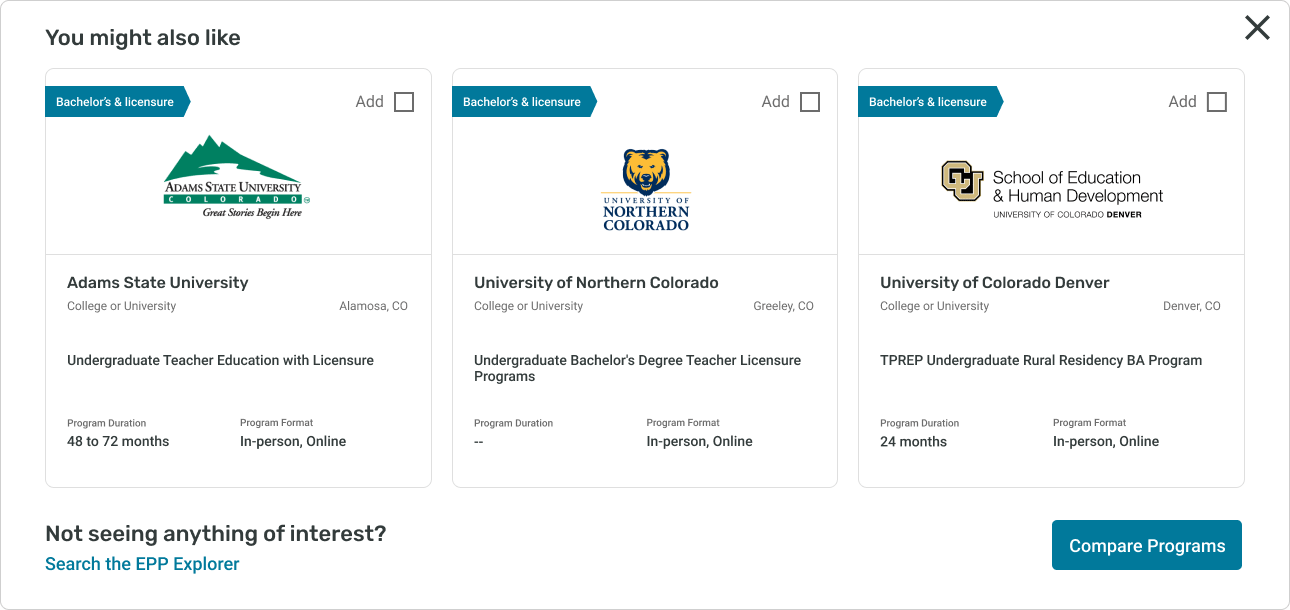Viewport: 1290px width, 610px height.
Task: Open the Search the EPP Explorer link
Action: click(x=142, y=564)
